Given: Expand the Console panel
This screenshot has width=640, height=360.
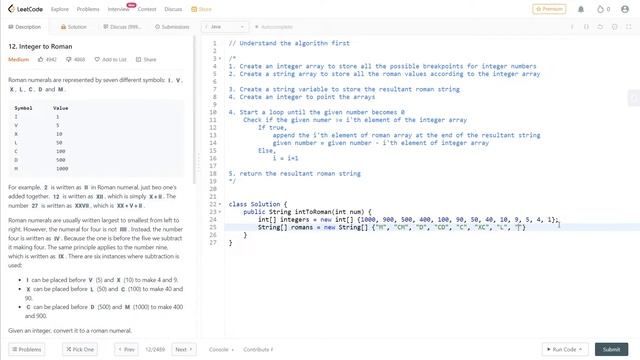Looking at the screenshot, I should [x=221, y=349].
